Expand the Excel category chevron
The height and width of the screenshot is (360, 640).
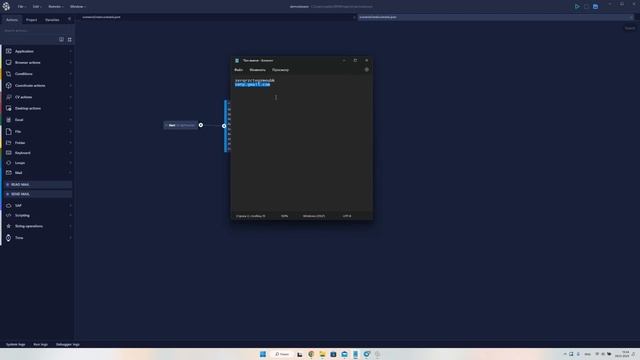click(70, 120)
